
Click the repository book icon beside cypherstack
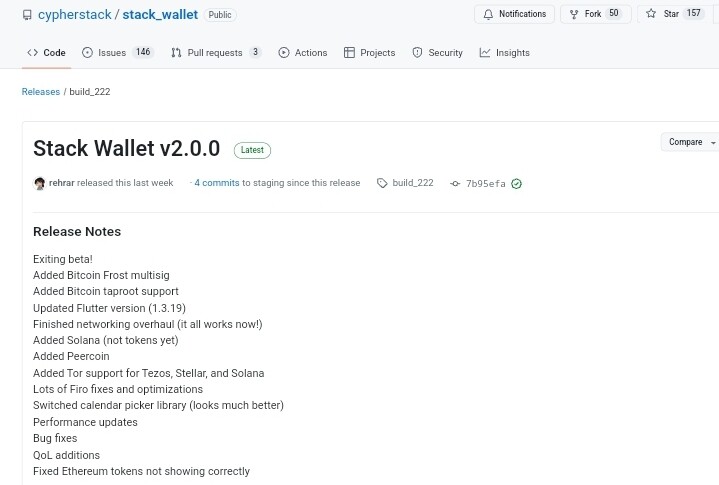click(x=27, y=15)
